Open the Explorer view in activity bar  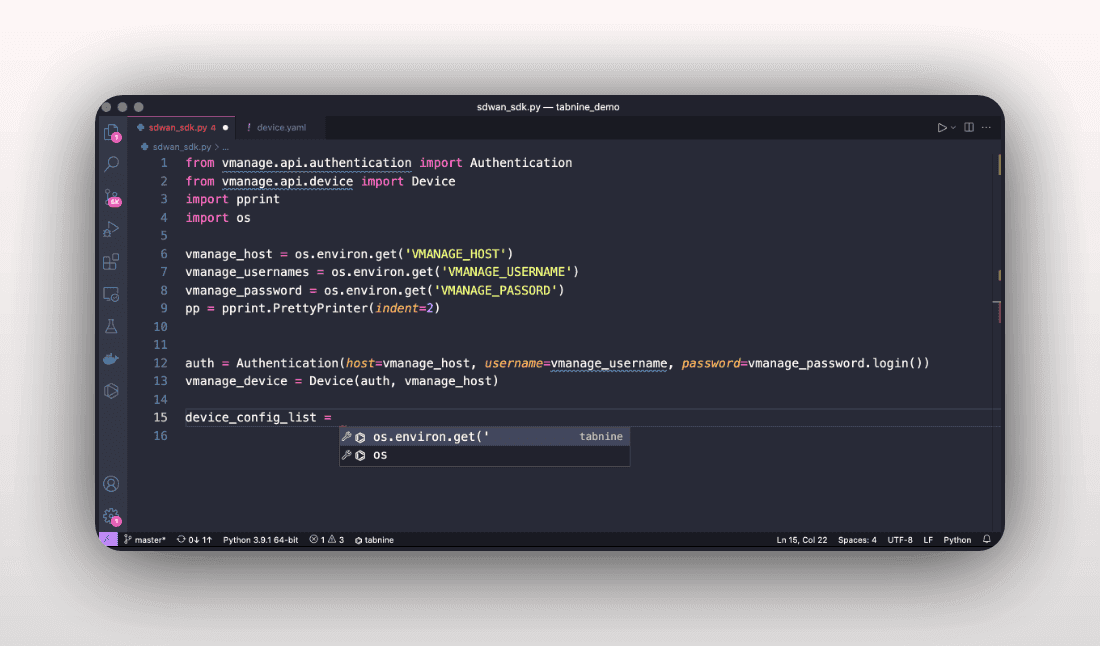(x=111, y=131)
